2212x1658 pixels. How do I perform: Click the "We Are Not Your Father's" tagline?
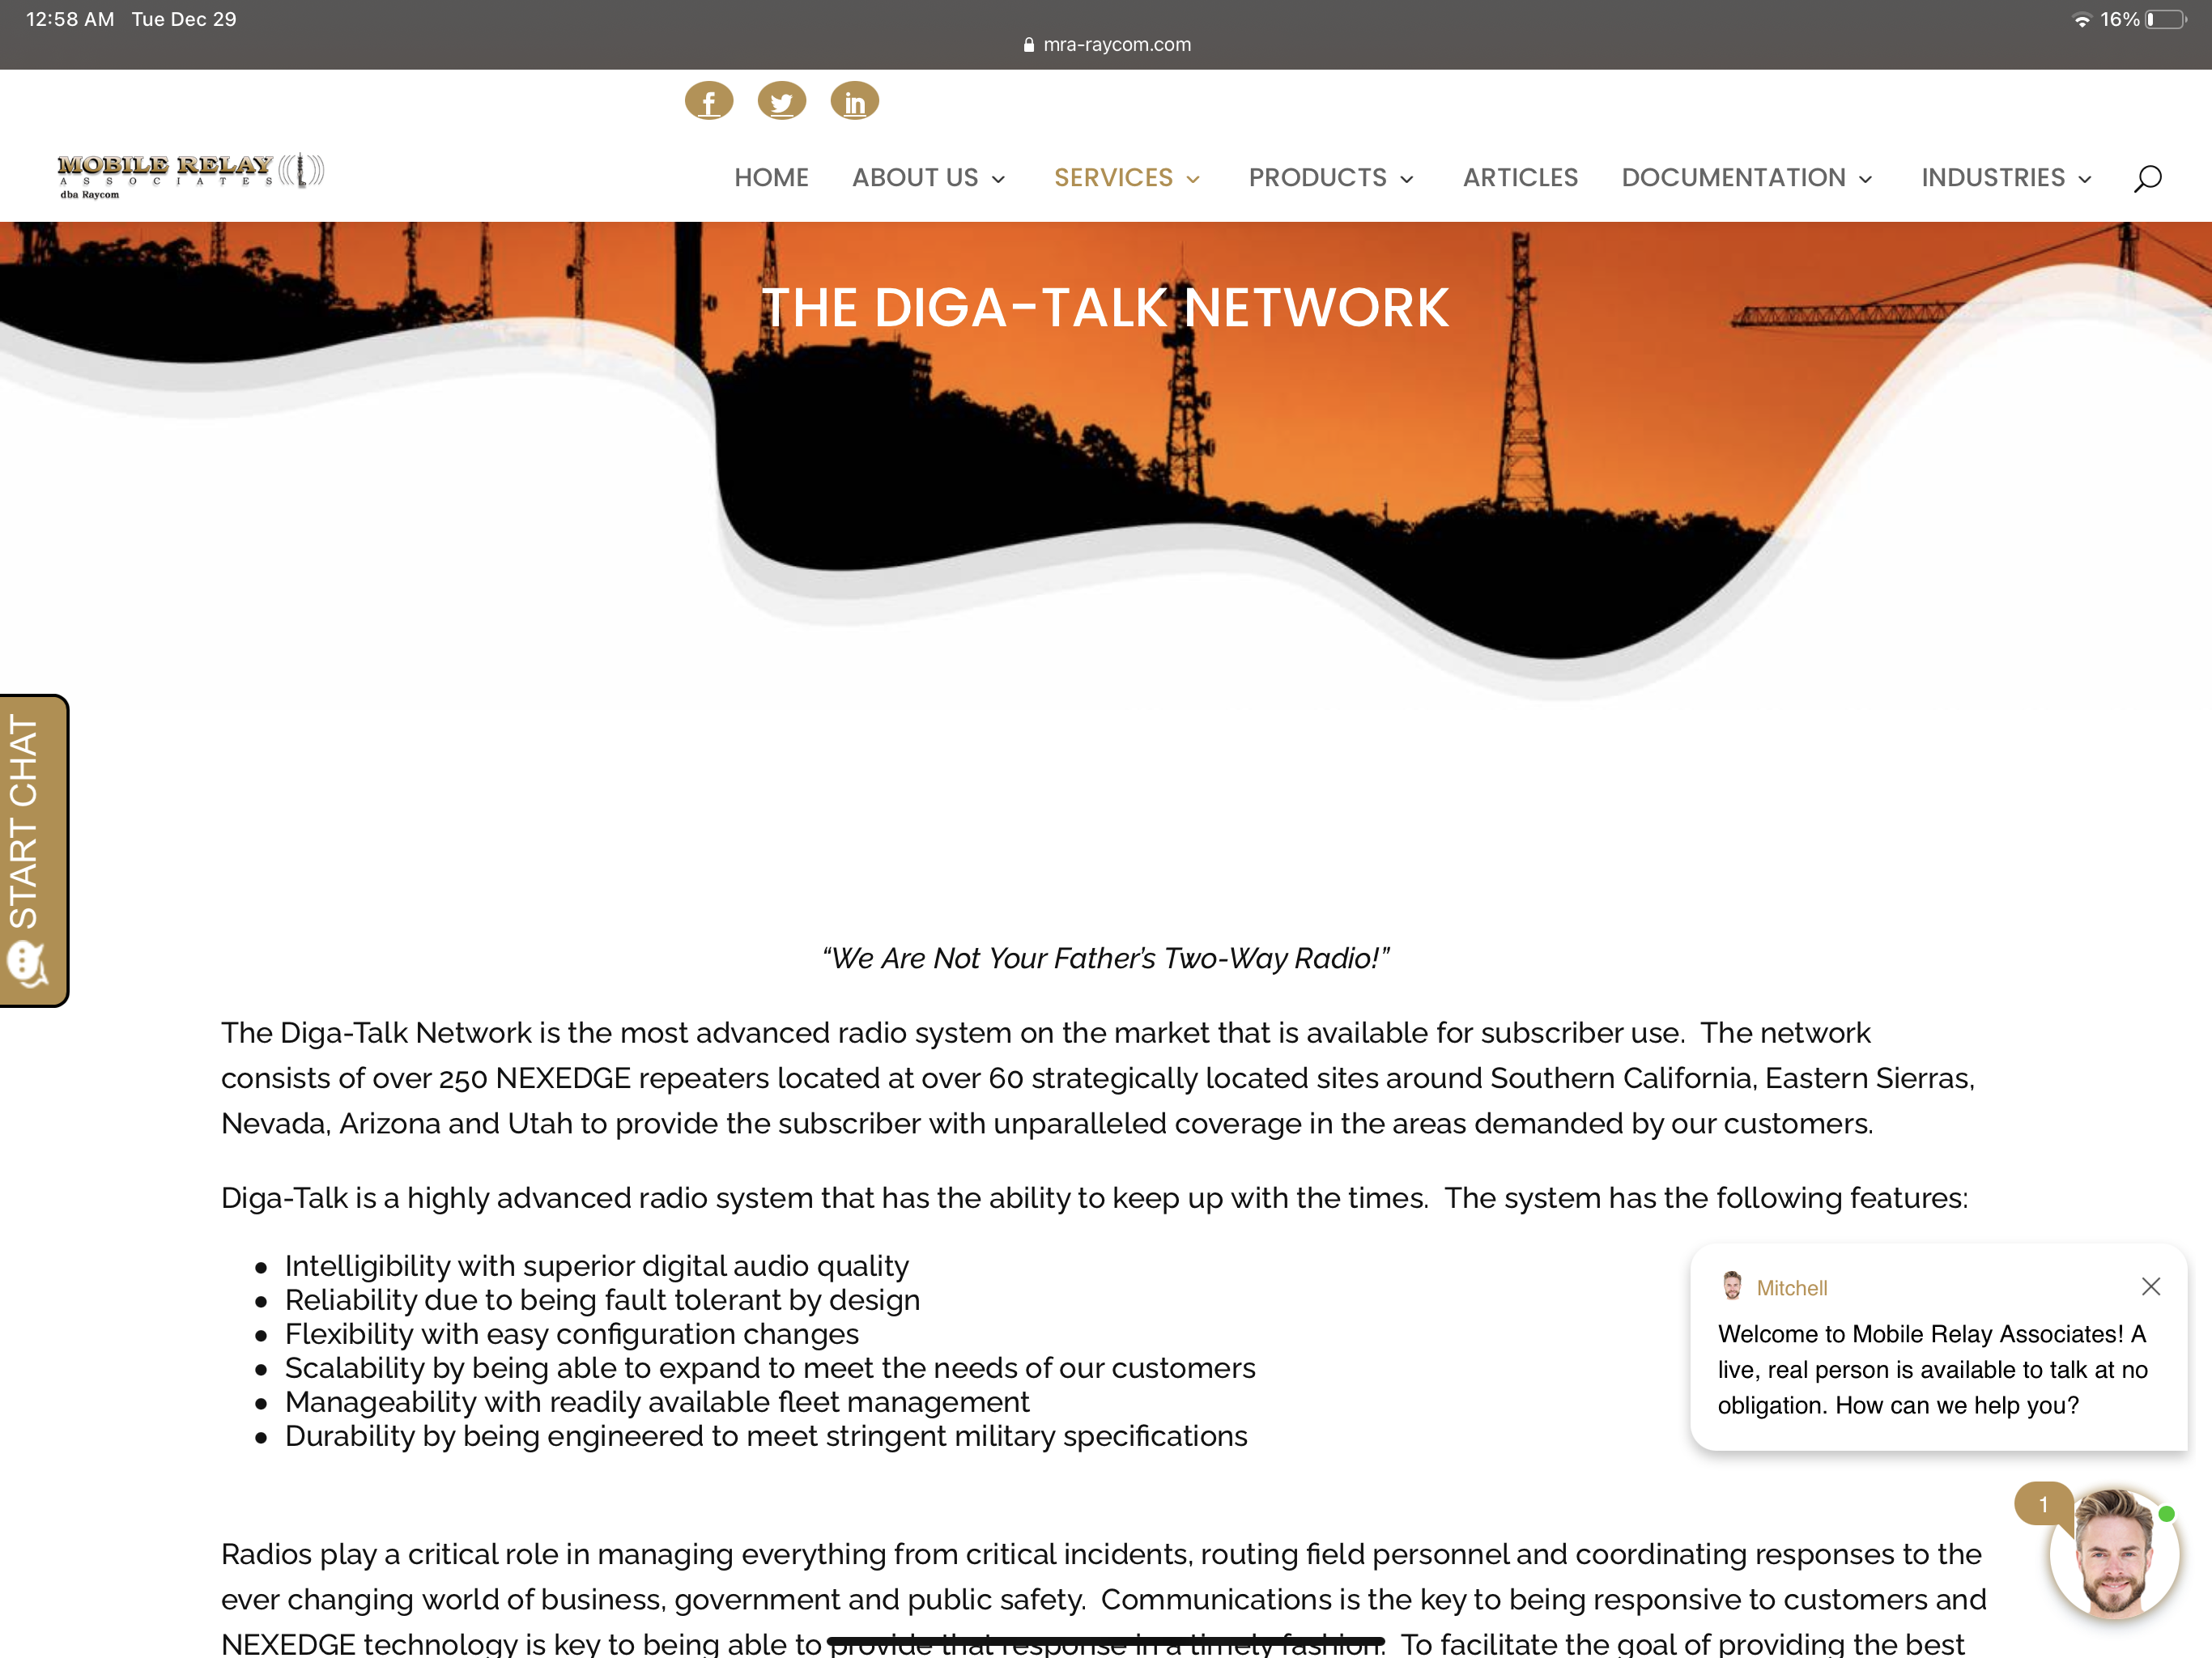coord(1105,958)
